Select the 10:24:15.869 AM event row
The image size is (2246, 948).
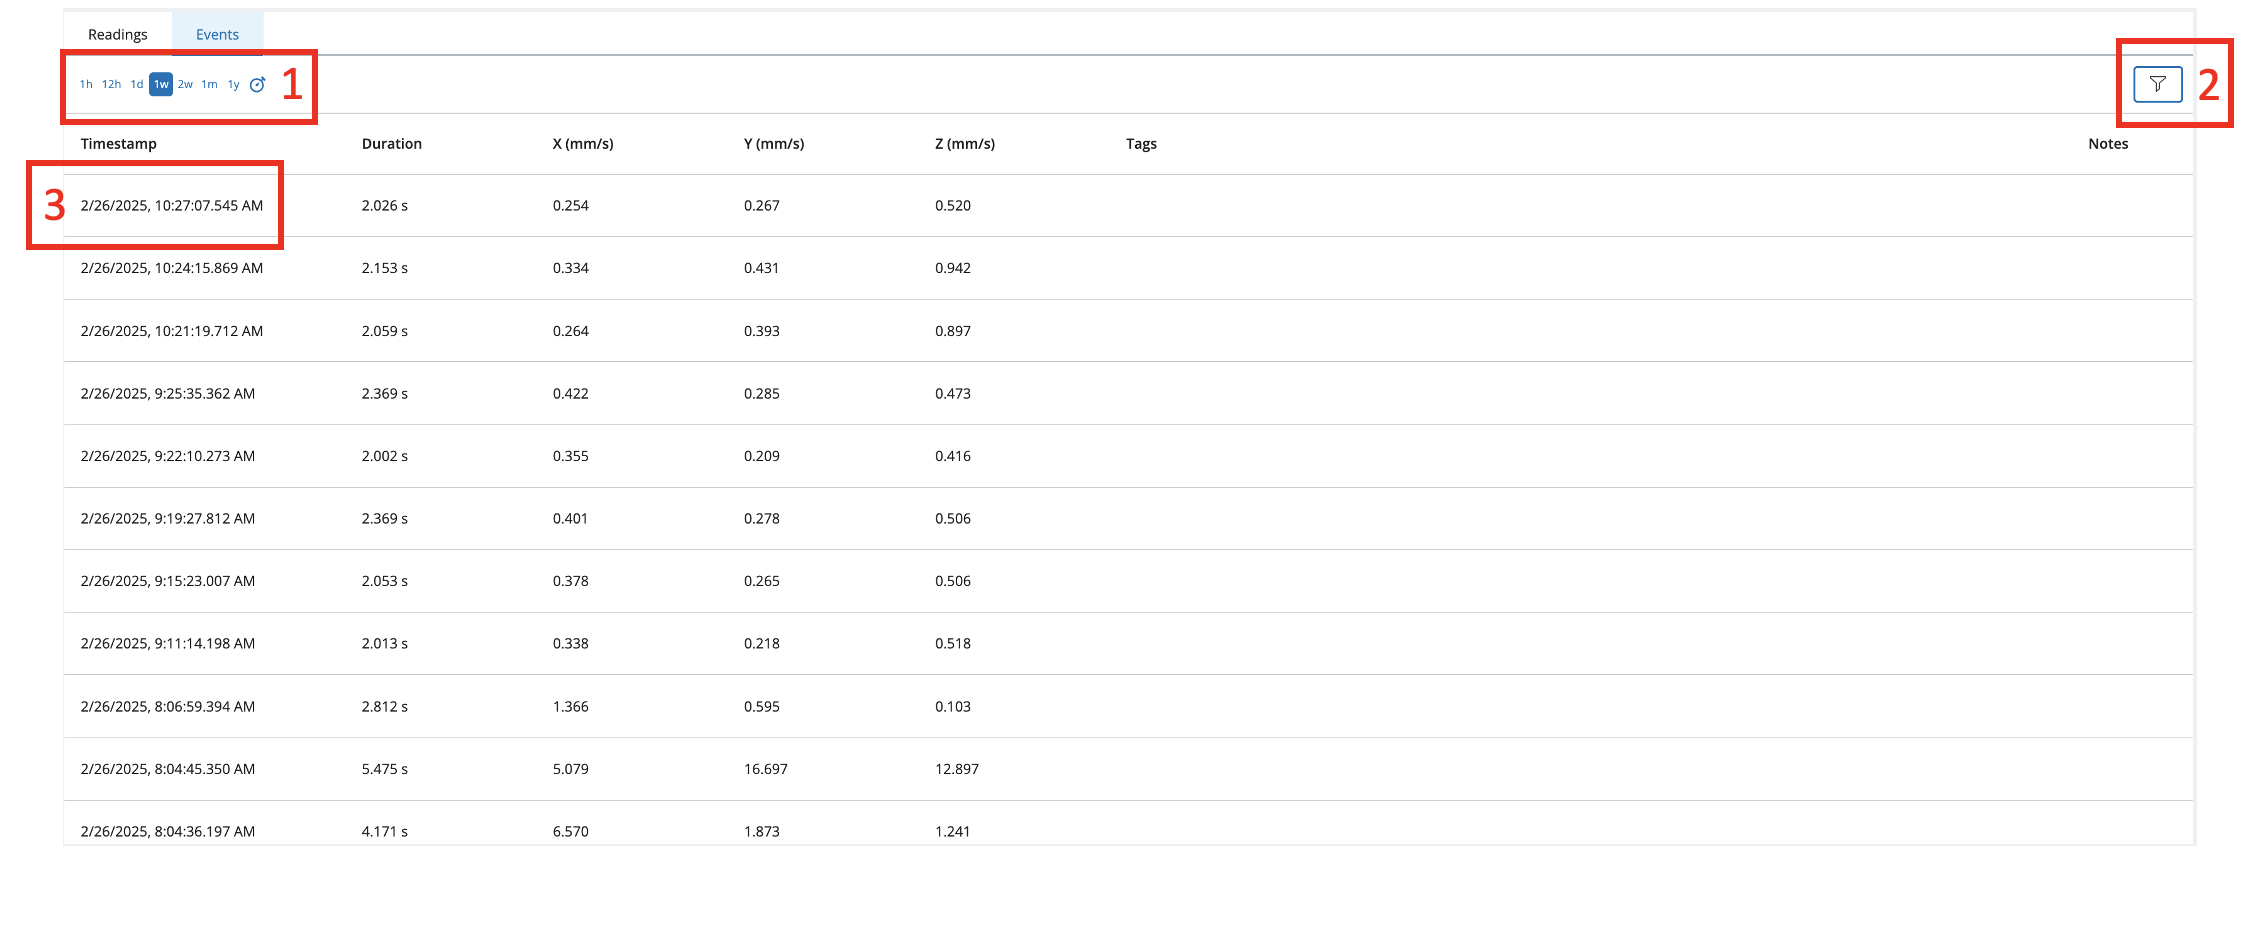172,268
